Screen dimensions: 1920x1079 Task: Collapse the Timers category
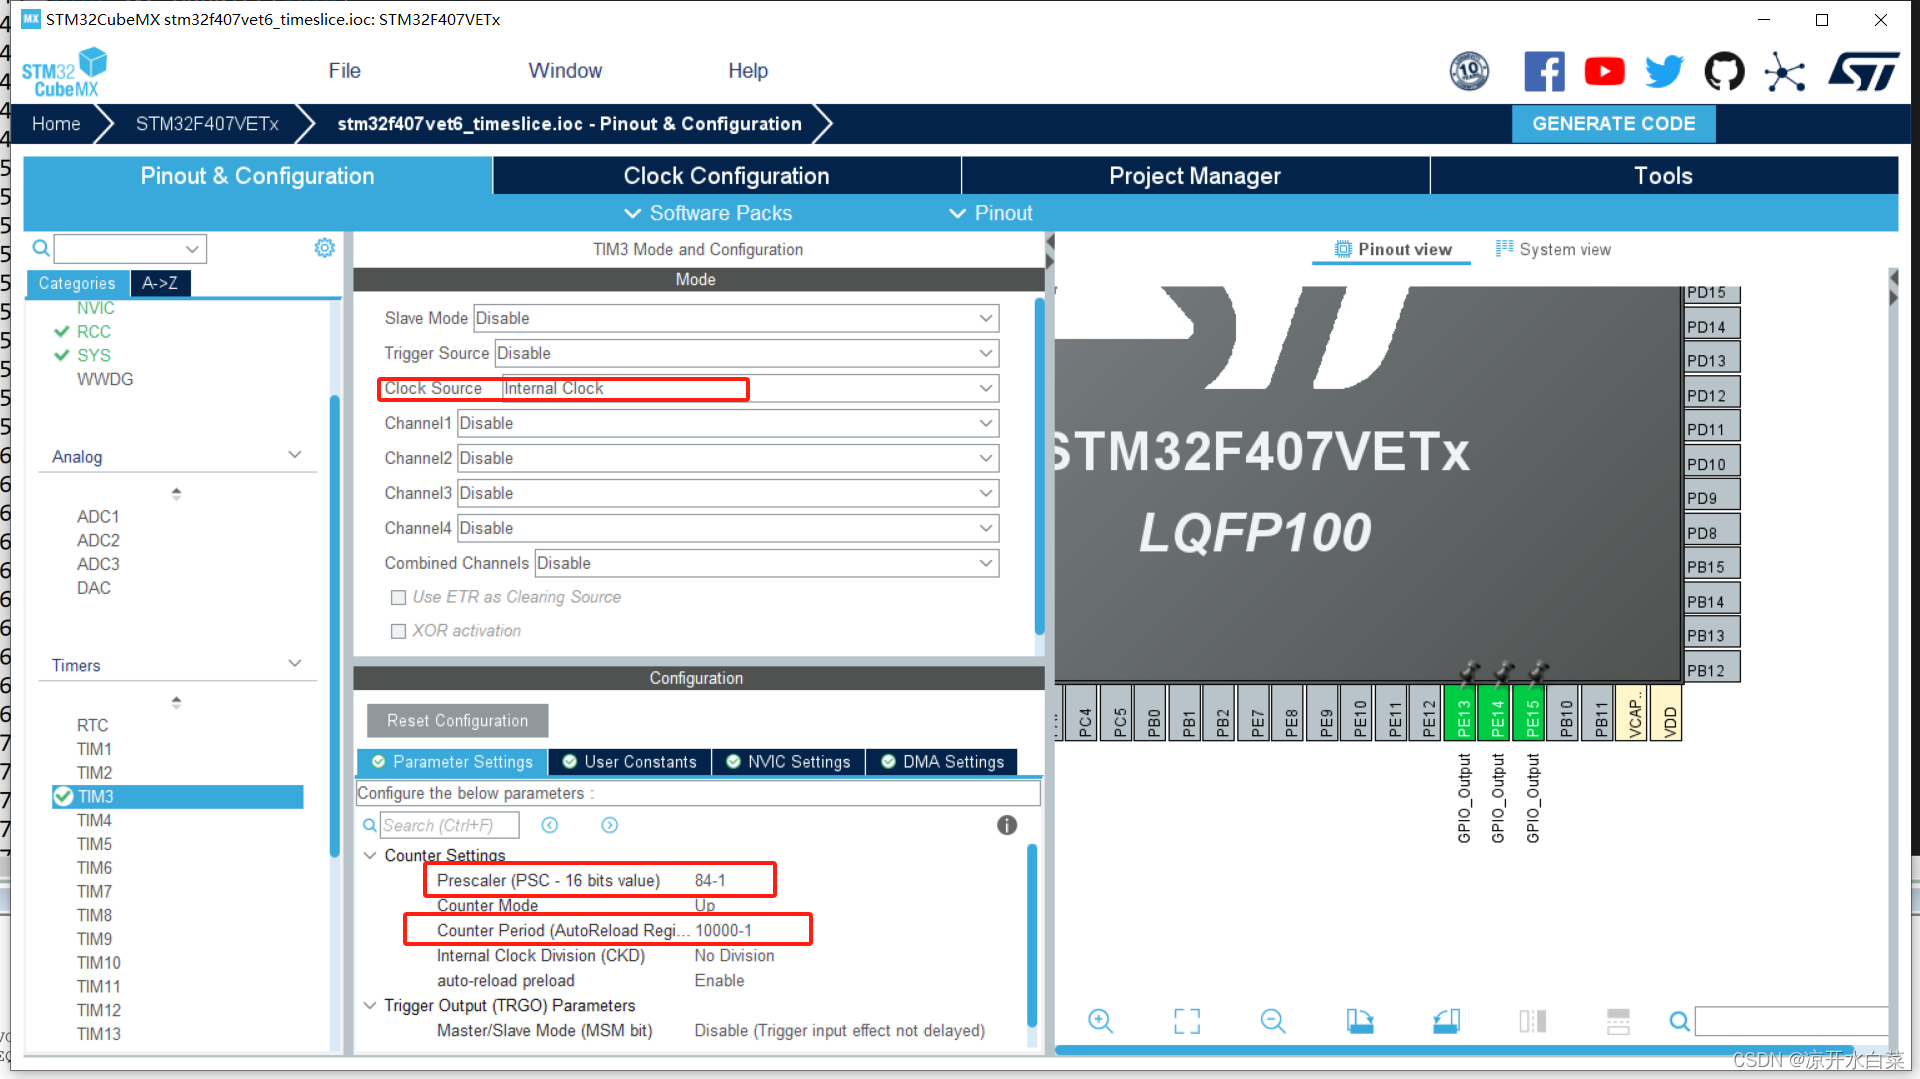[x=295, y=664]
